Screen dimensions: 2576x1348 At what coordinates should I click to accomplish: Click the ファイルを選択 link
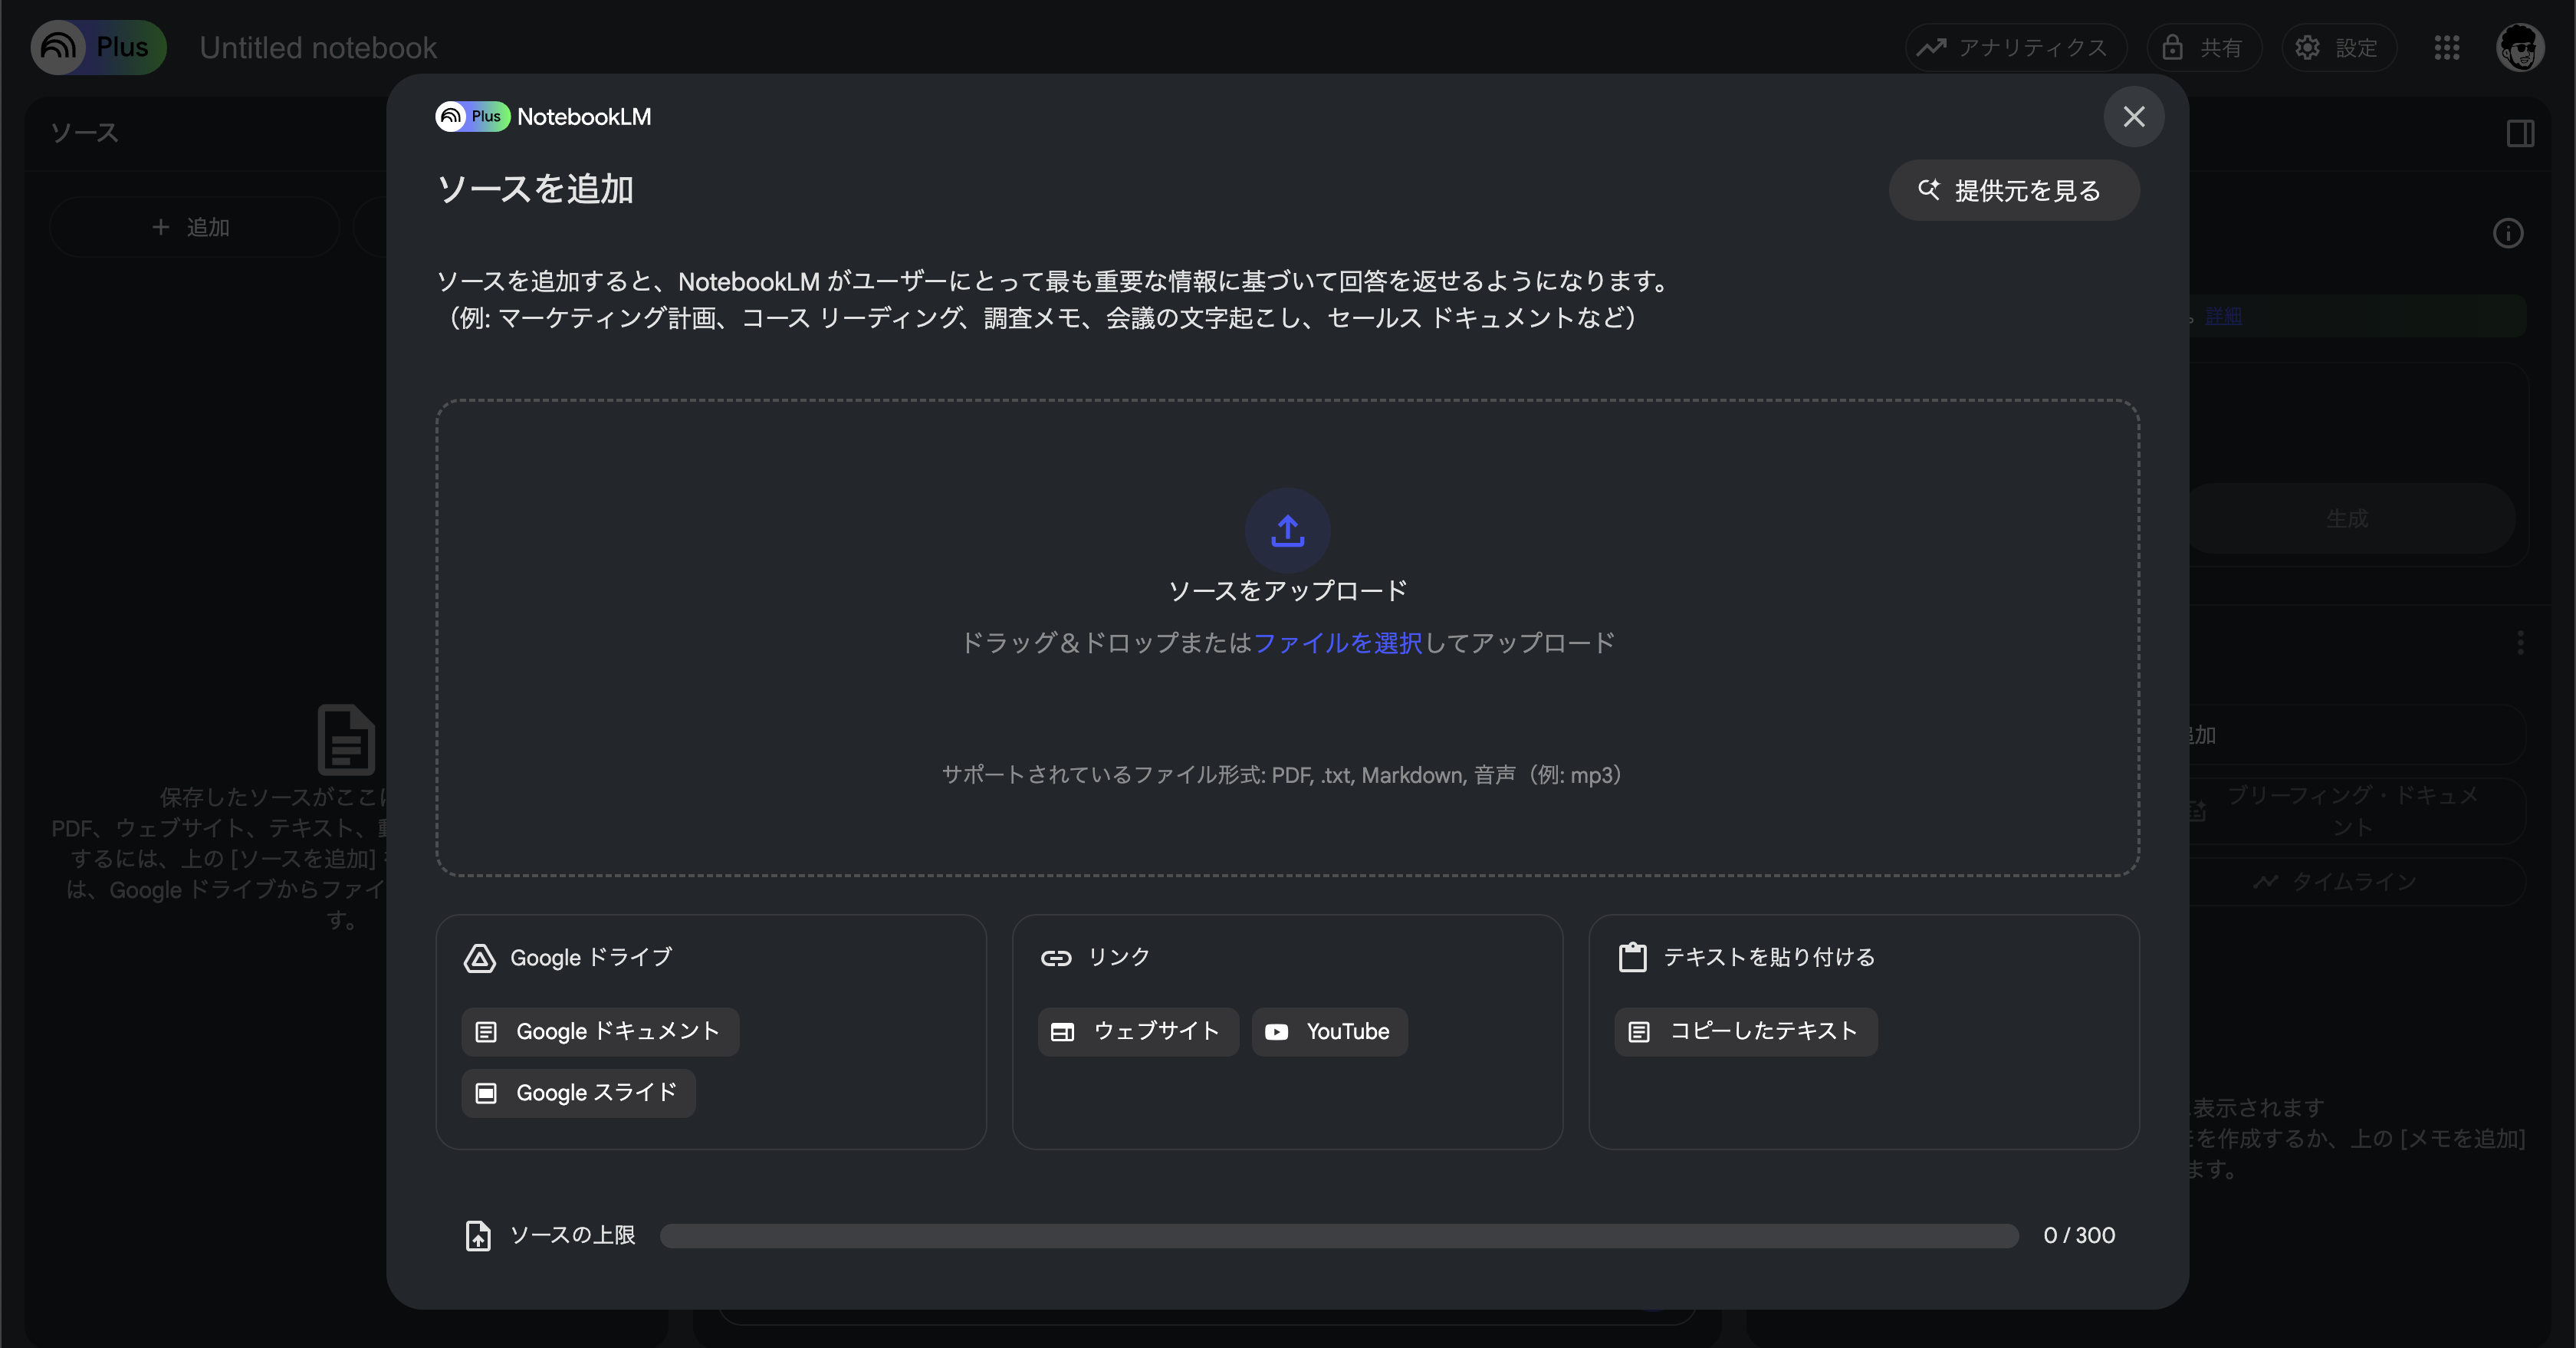click(x=1337, y=643)
